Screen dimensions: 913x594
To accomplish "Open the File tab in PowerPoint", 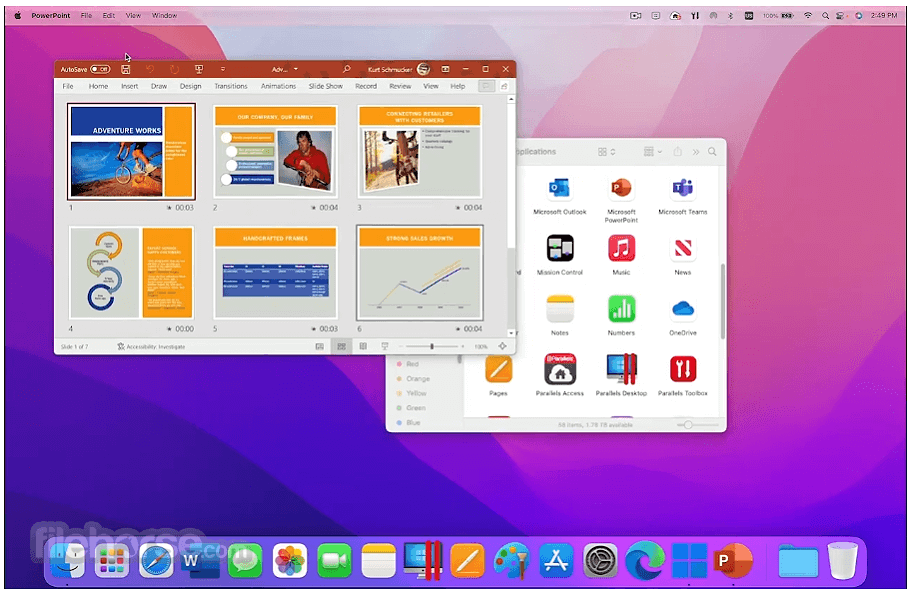I will coord(68,86).
